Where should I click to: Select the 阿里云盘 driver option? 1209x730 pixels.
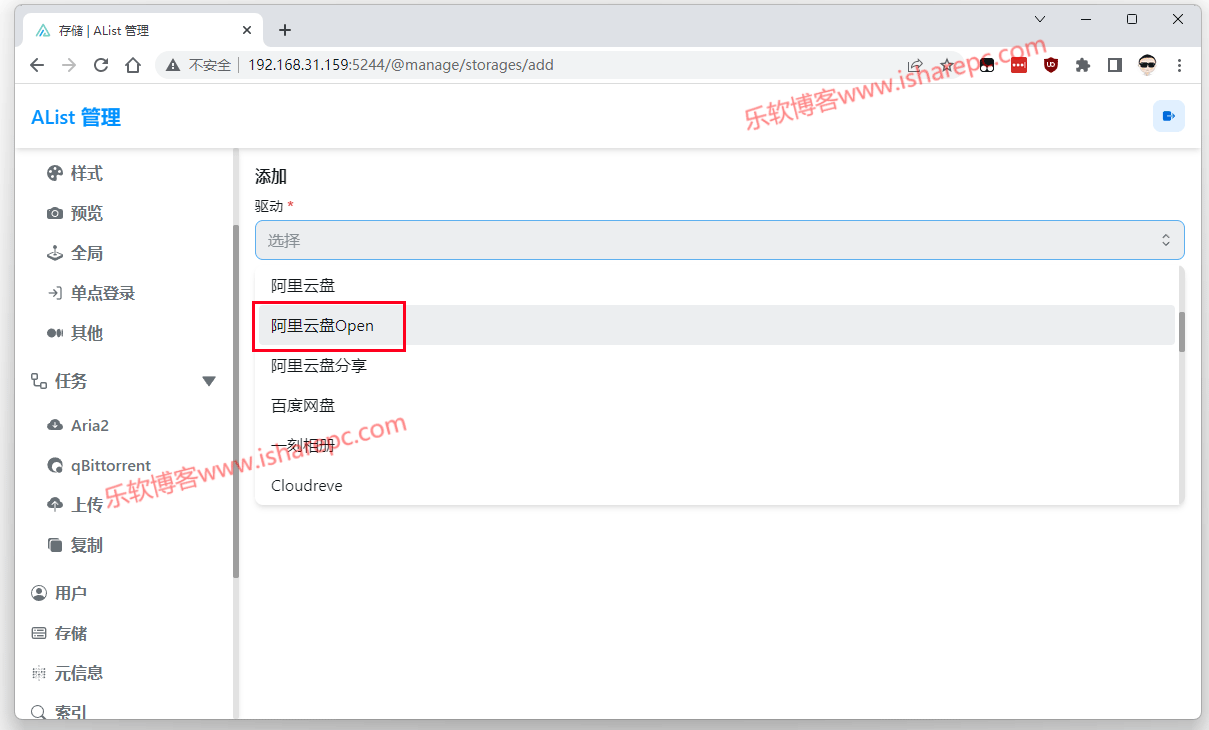point(715,286)
